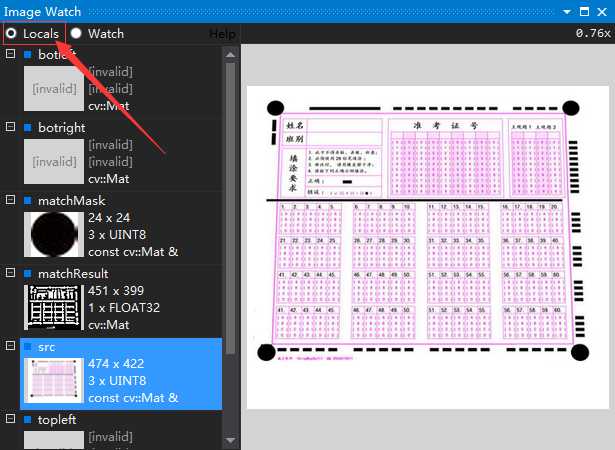
Task: Click the blue square icon beside src
Action: click(x=27, y=346)
